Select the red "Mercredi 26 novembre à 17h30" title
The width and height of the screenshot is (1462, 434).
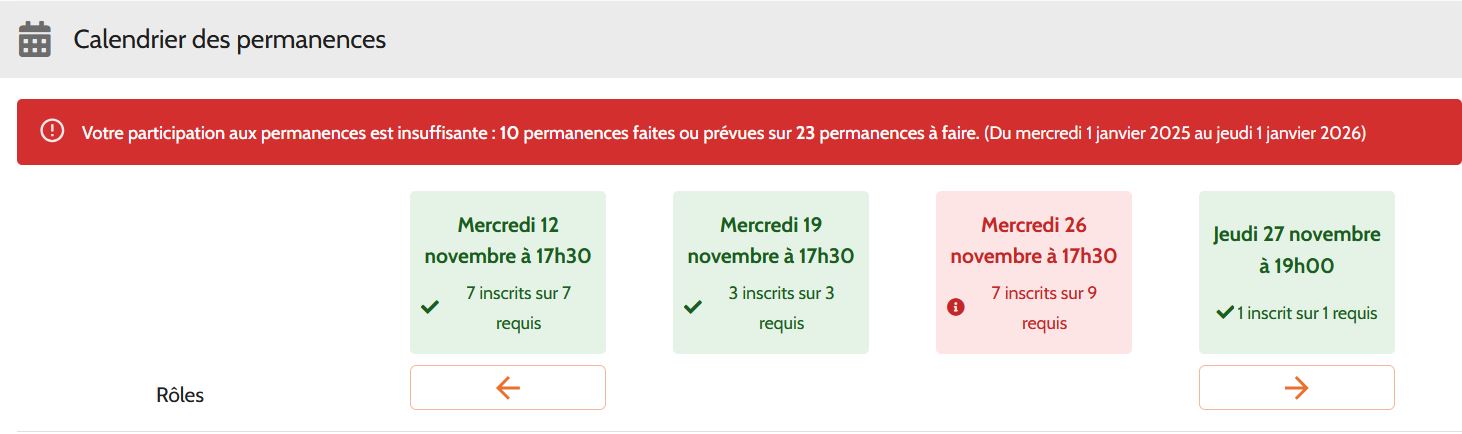(1034, 240)
